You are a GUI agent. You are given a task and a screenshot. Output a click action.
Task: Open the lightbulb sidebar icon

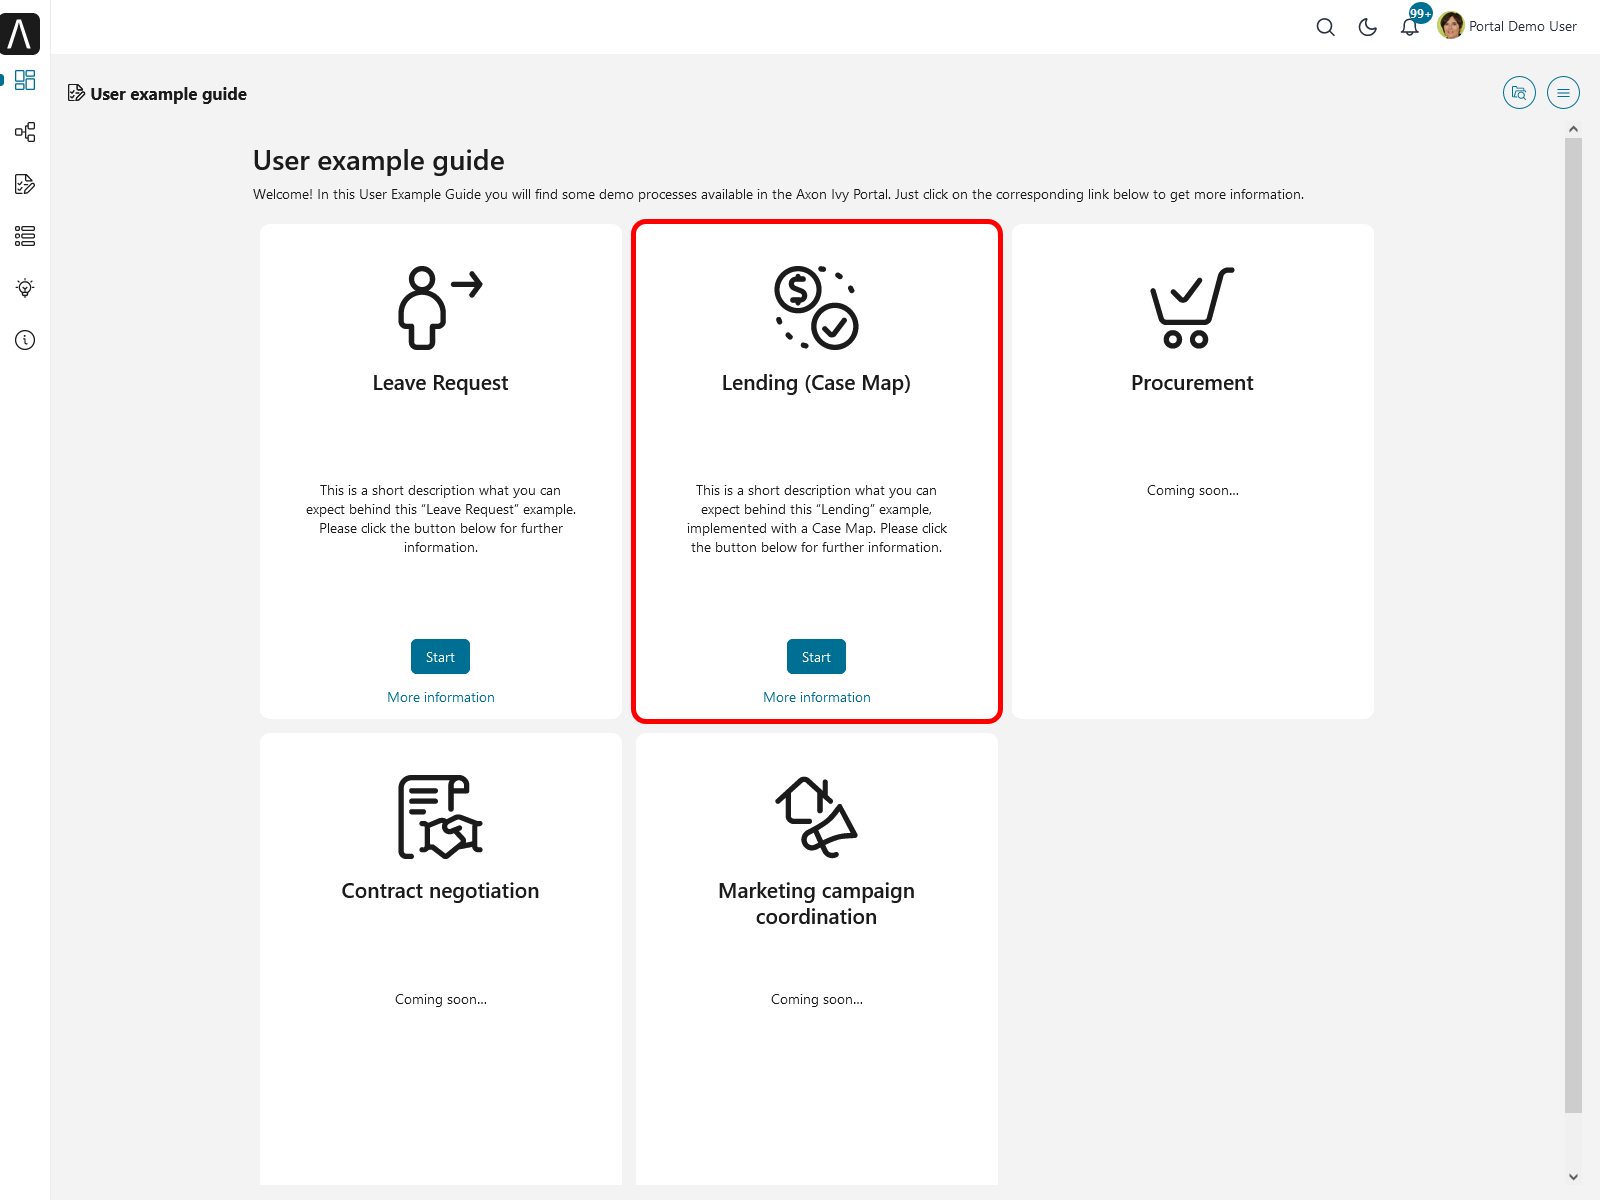coord(25,288)
